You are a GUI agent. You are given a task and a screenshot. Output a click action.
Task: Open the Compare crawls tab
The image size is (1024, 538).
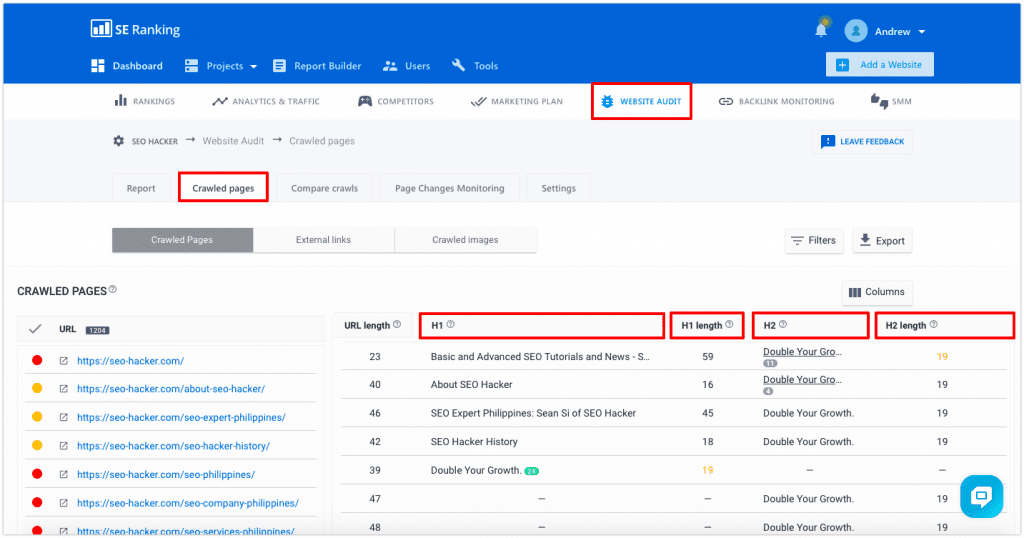coord(325,188)
